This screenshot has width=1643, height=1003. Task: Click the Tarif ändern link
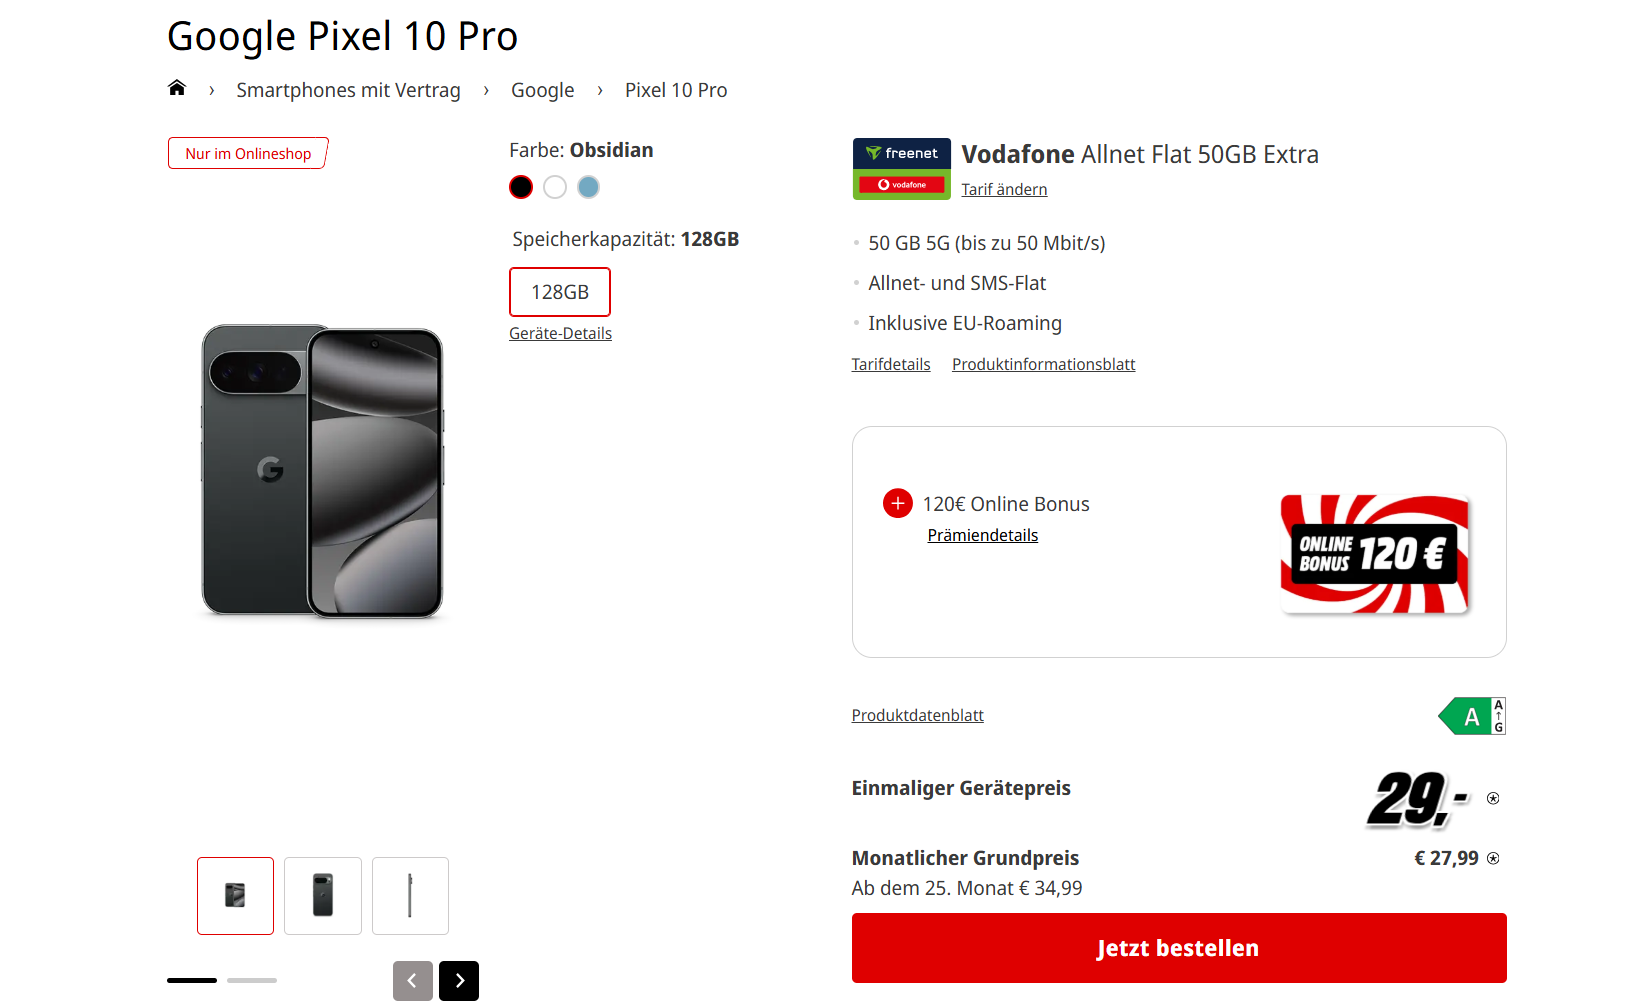tap(1004, 189)
